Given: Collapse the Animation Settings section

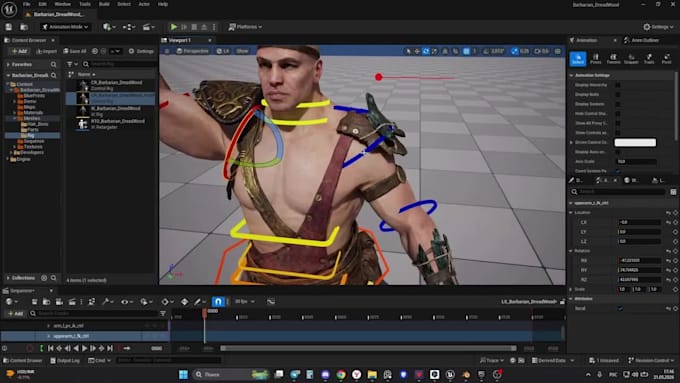Looking at the screenshot, I should (572, 75).
